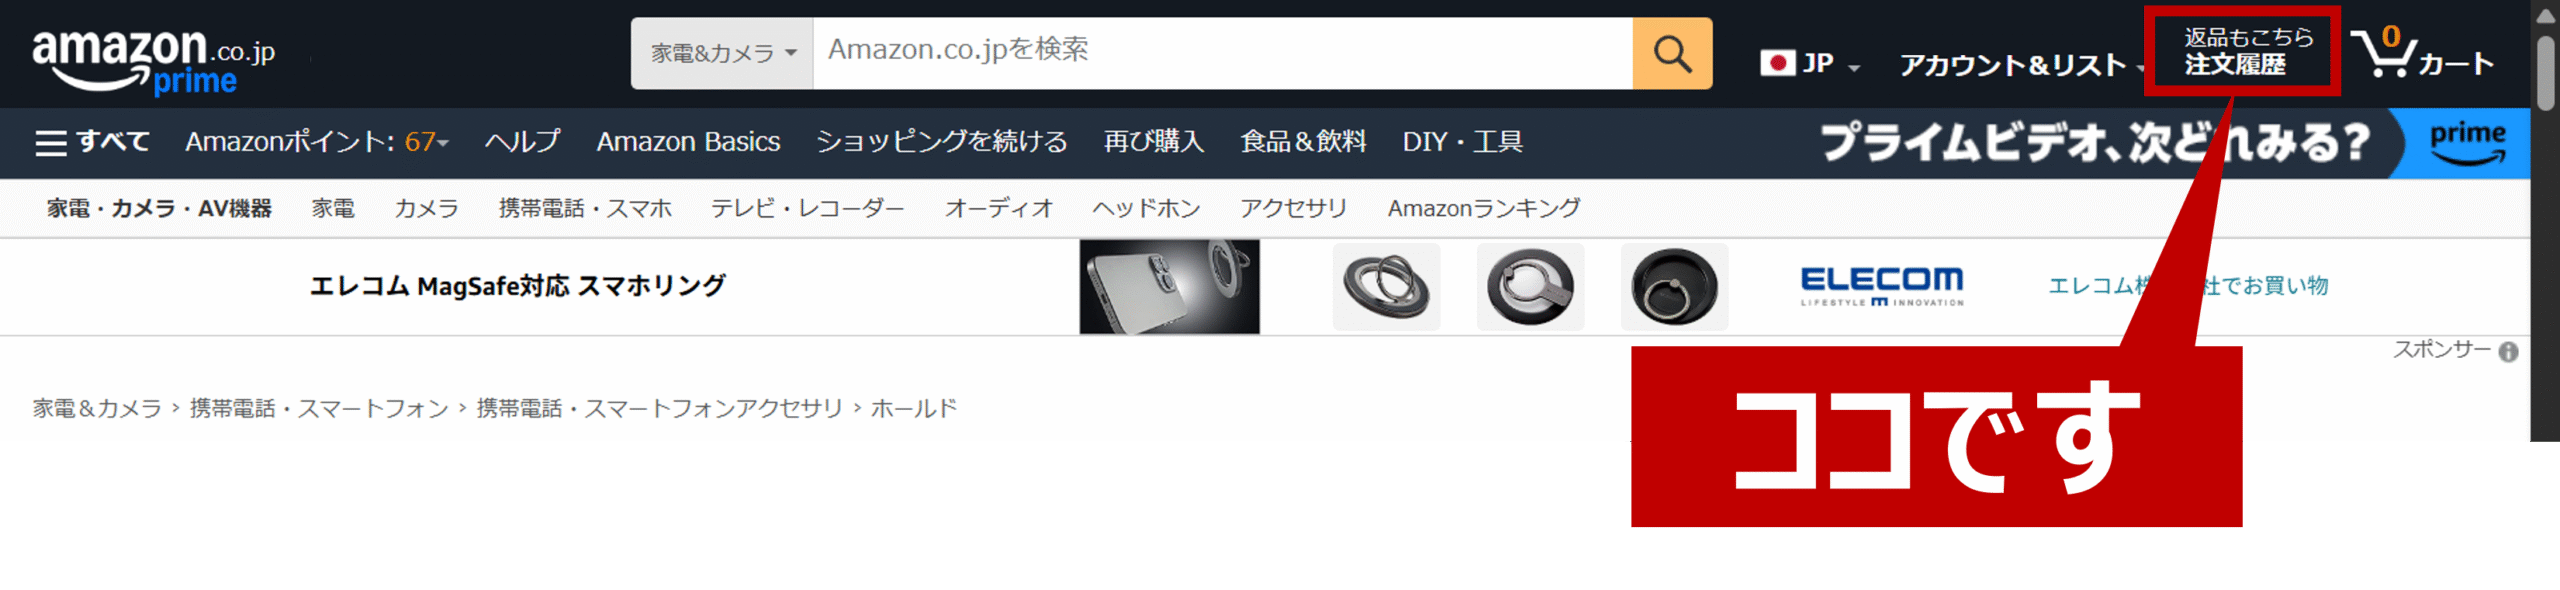Click the 再び購入 link

coord(1154,142)
